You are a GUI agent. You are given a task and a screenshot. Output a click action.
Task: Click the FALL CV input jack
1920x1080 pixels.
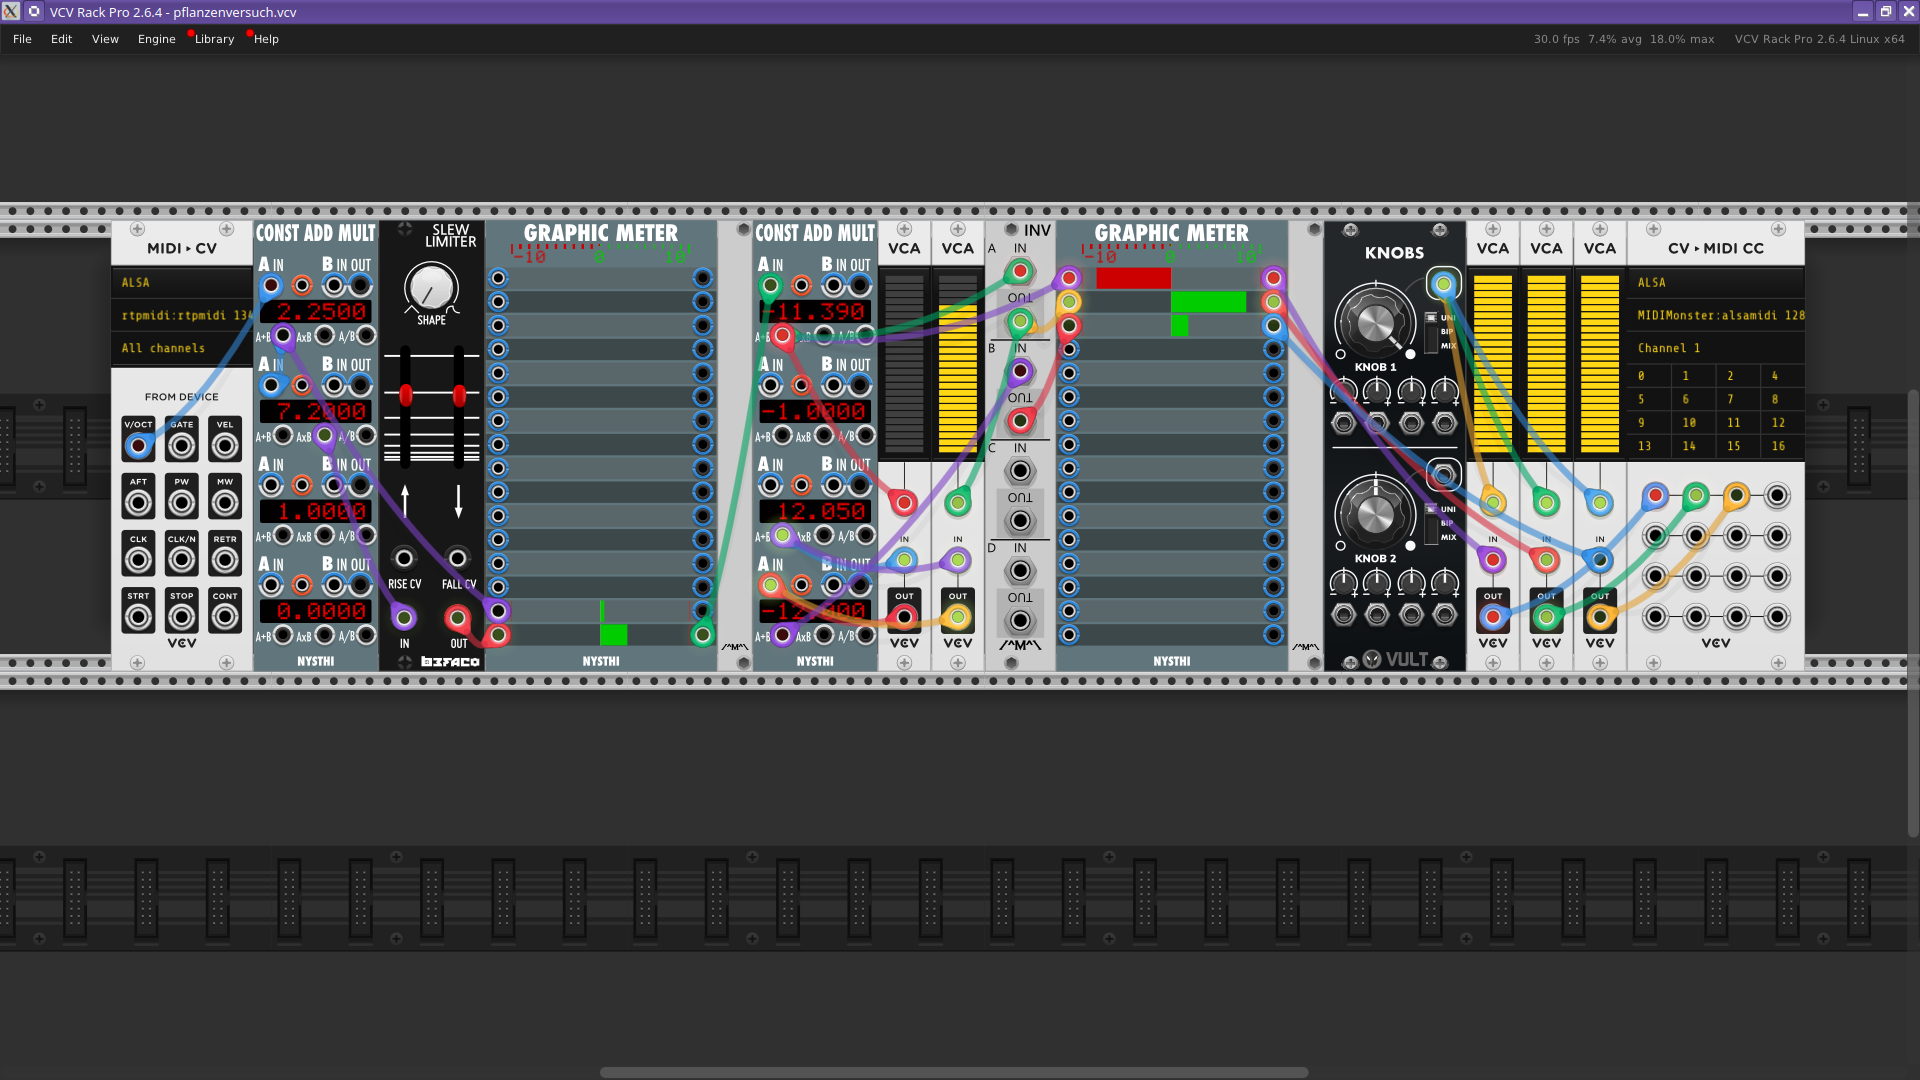click(x=458, y=558)
